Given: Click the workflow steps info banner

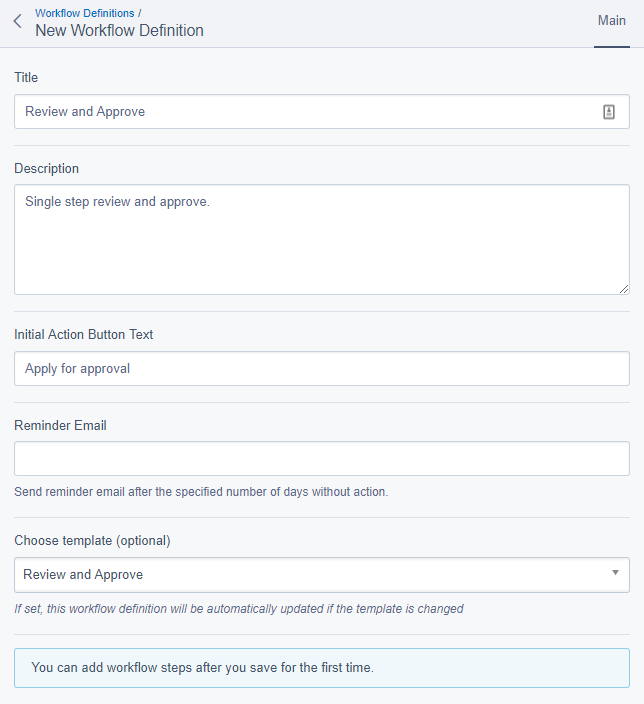Looking at the screenshot, I should [321, 667].
